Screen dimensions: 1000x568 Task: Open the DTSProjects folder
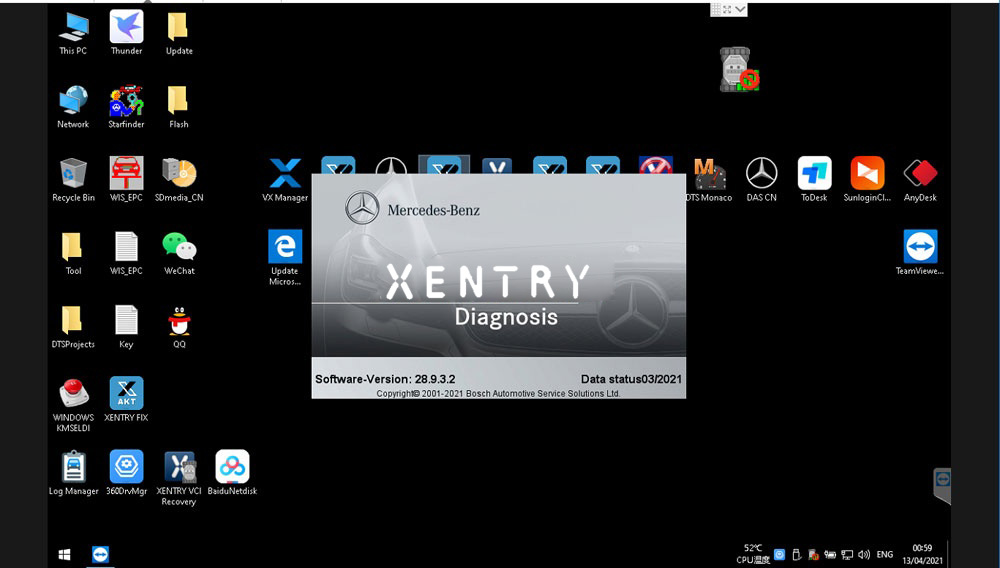tap(73, 326)
